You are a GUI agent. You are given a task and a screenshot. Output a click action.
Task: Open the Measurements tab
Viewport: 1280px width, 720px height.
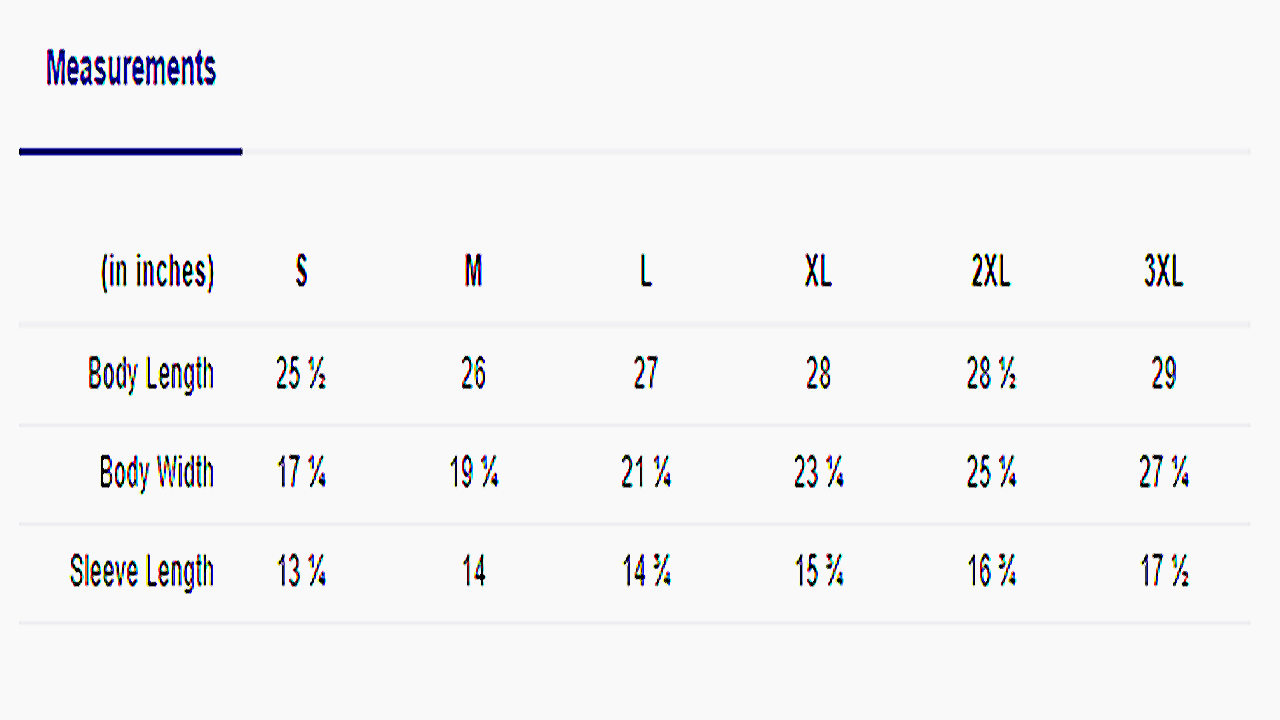click(x=131, y=69)
